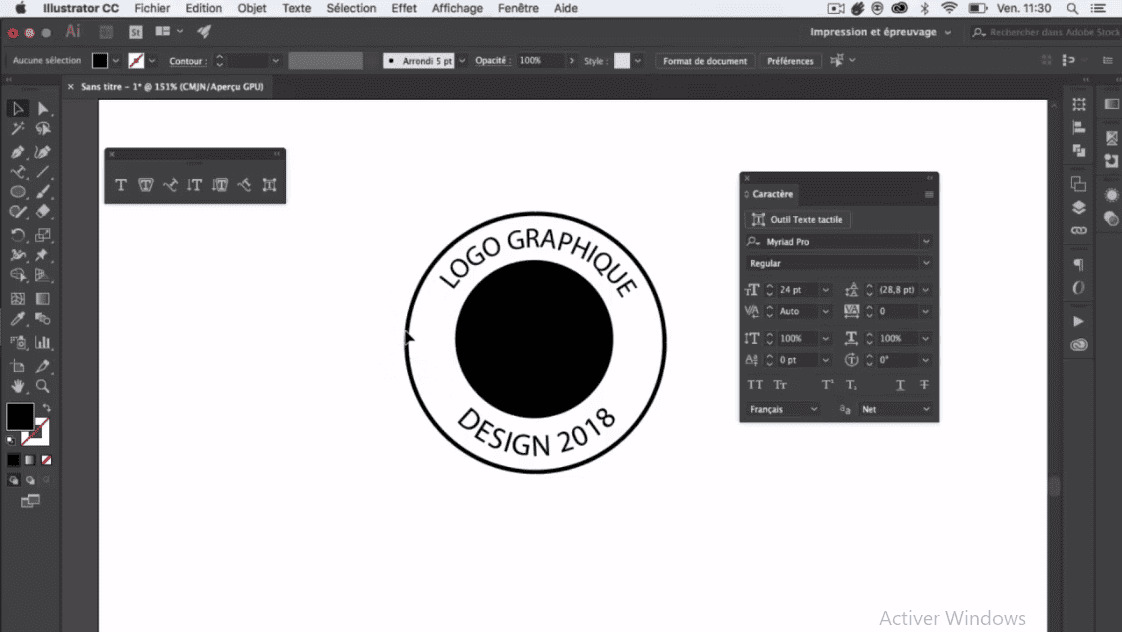Screen dimensions: 1122x632
Task: Select the Zoom tool in the toolbar
Action: [41, 384]
